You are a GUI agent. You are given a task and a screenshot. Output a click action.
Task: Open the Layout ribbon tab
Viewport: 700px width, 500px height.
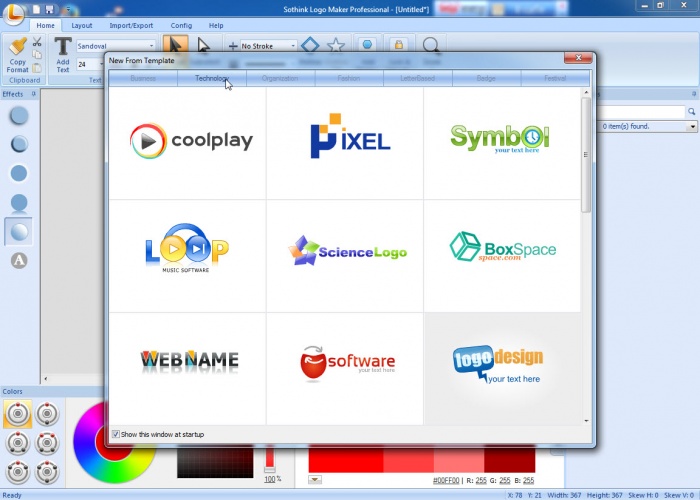point(82,25)
